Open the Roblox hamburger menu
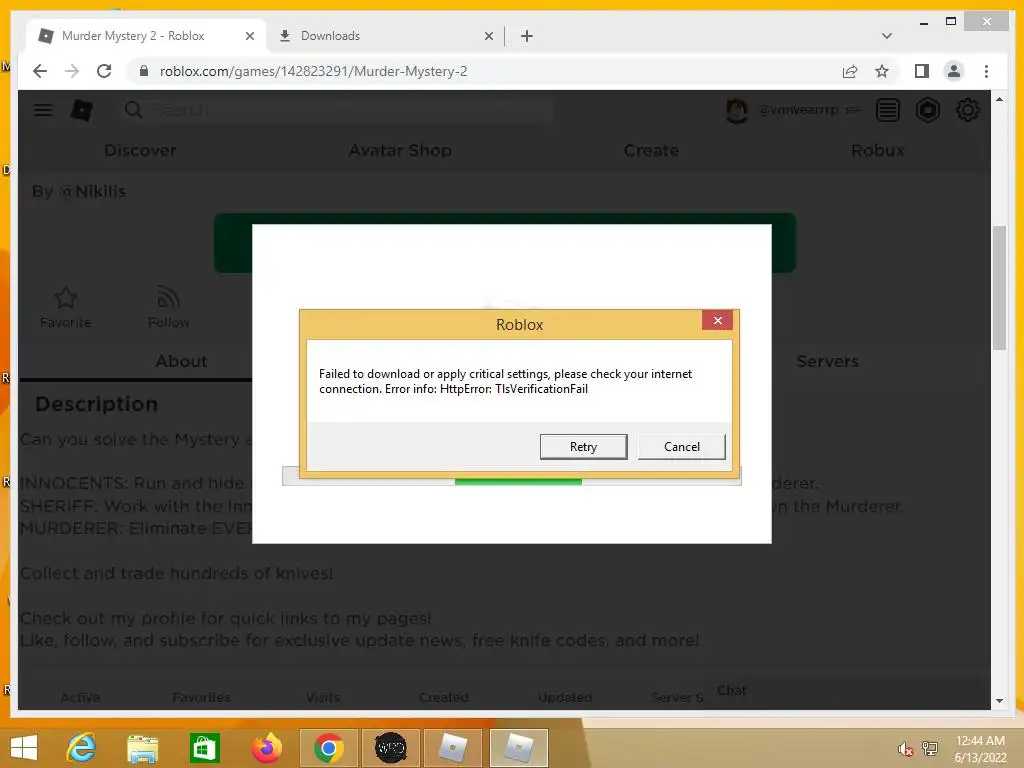The height and width of the screenshot is (768, 1024). pos(43,110)
